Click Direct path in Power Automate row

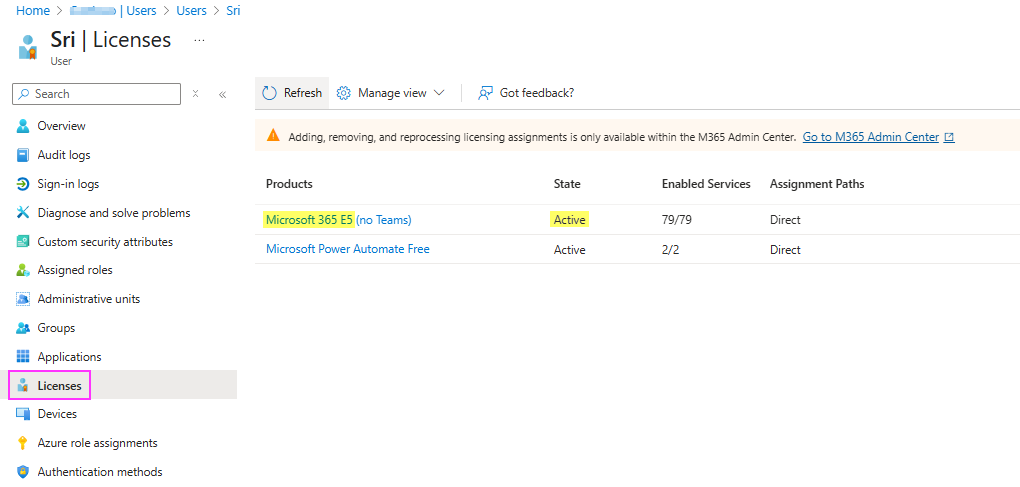785,250
